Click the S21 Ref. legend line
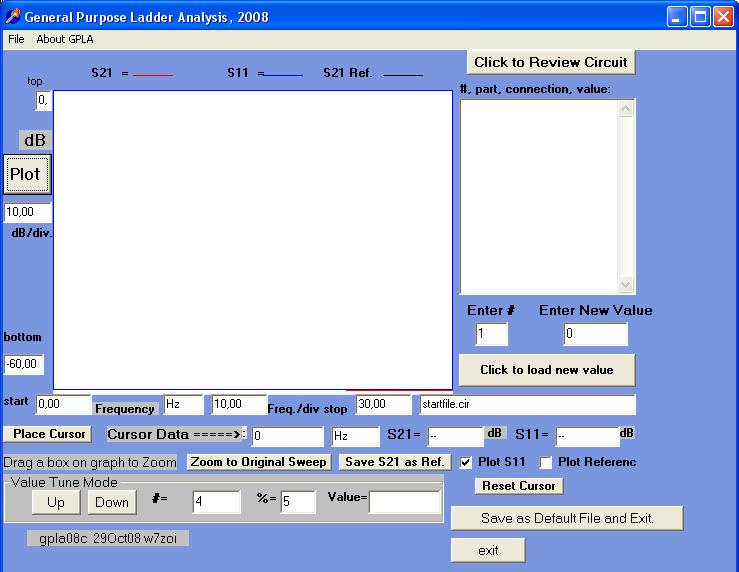The height and width of the screenshot is (572, 739). (x=403, y=74)
